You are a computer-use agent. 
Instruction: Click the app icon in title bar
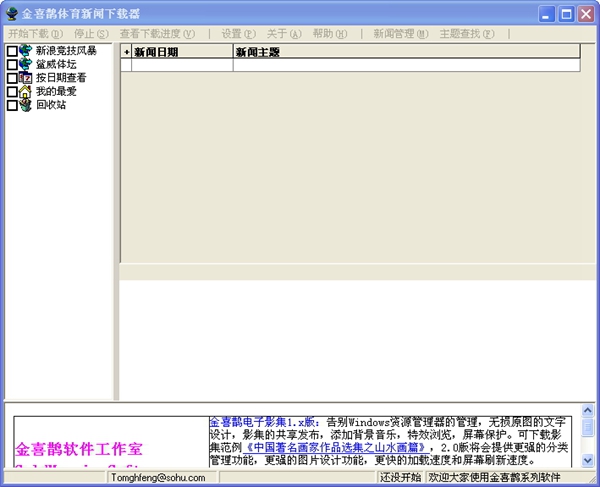(12, 14)
